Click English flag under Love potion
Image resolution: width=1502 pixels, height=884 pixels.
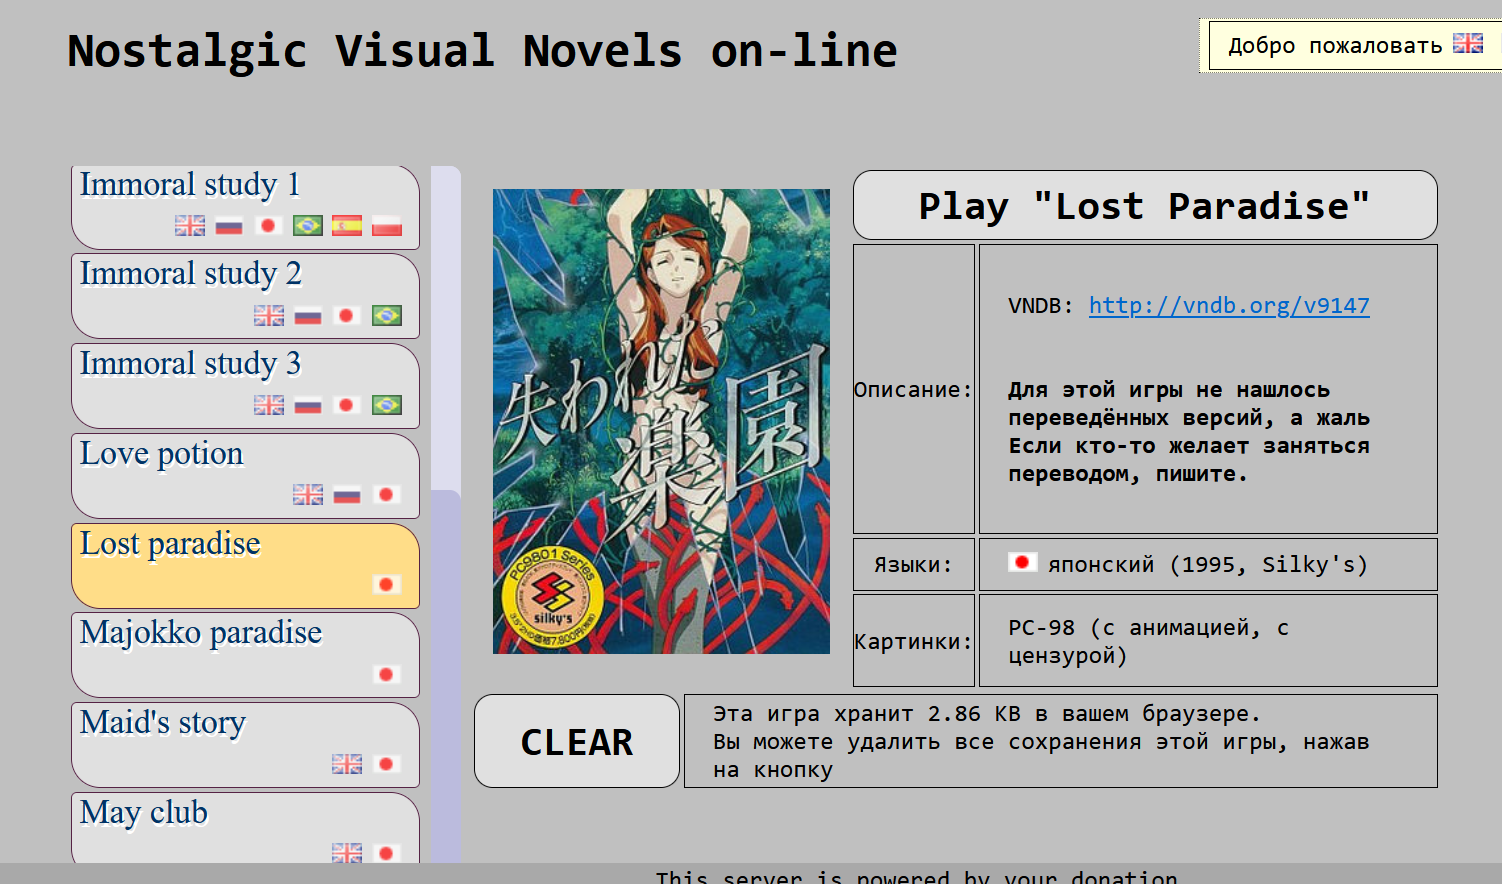click(308, 494)
